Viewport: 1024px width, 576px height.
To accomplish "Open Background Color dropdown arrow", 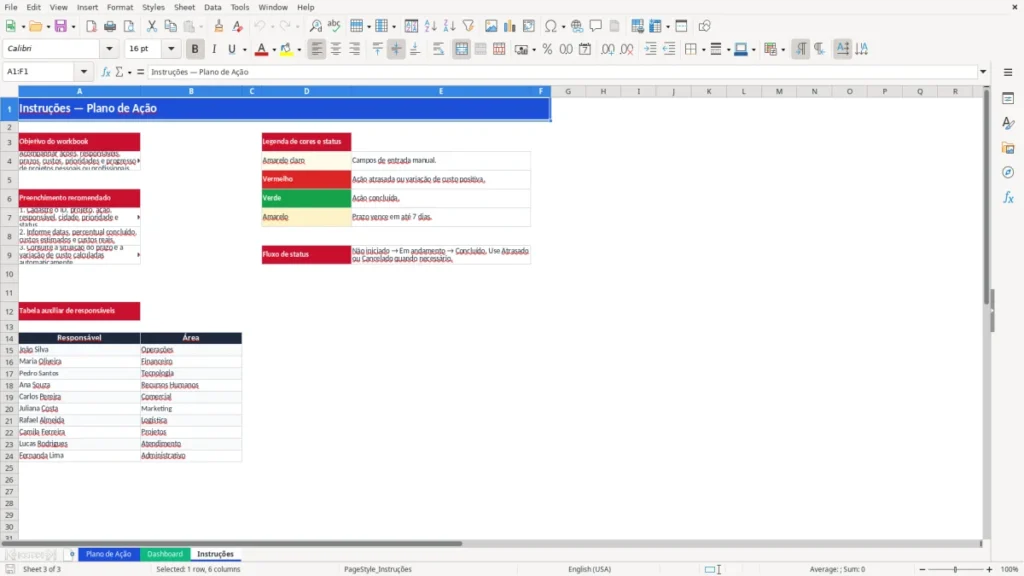I will coord(299,49).
